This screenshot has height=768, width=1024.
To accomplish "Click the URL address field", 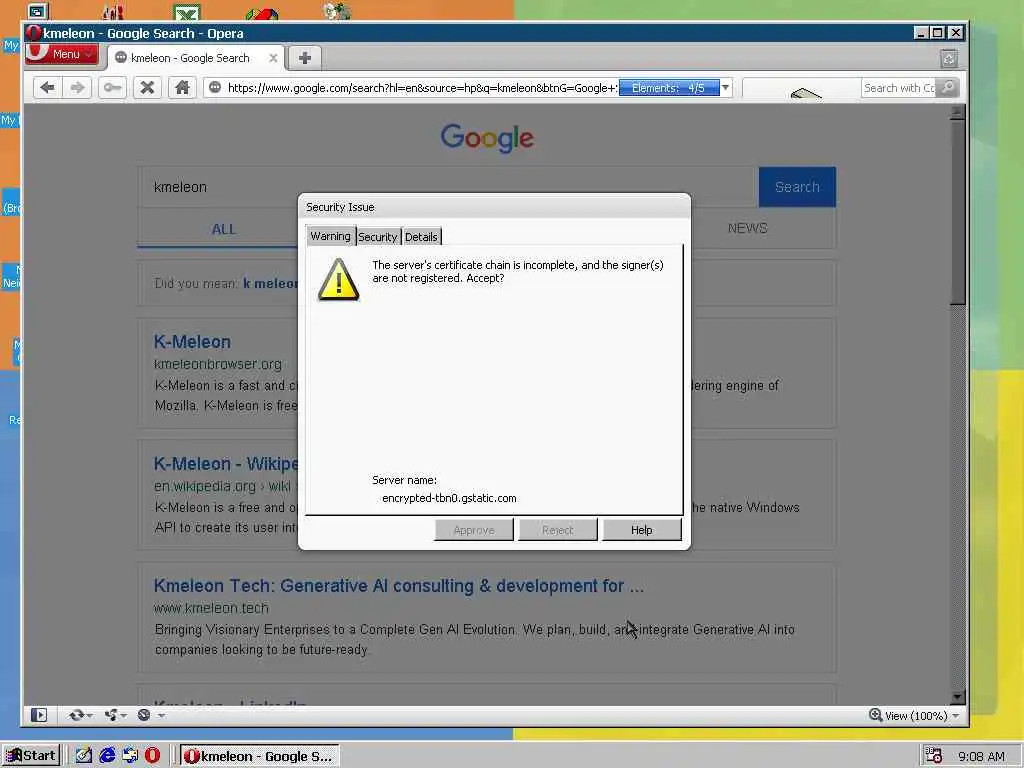I will pyautogui.click(x=421, y=88).
